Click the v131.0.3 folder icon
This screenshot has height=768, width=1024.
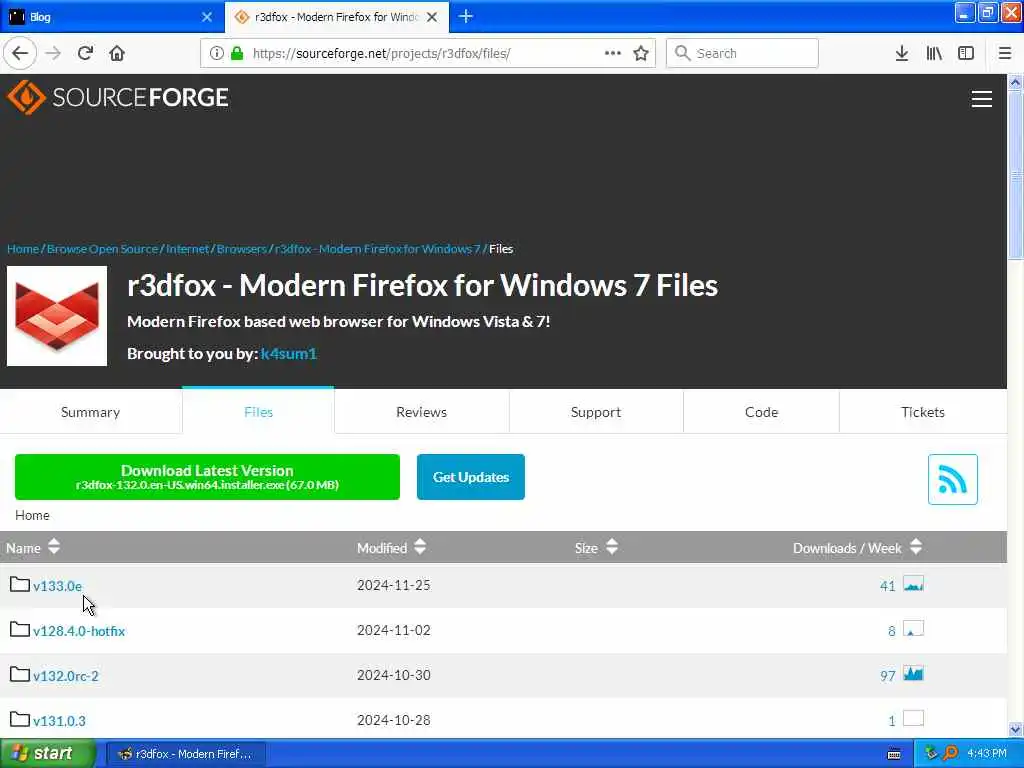coord(20,720)
